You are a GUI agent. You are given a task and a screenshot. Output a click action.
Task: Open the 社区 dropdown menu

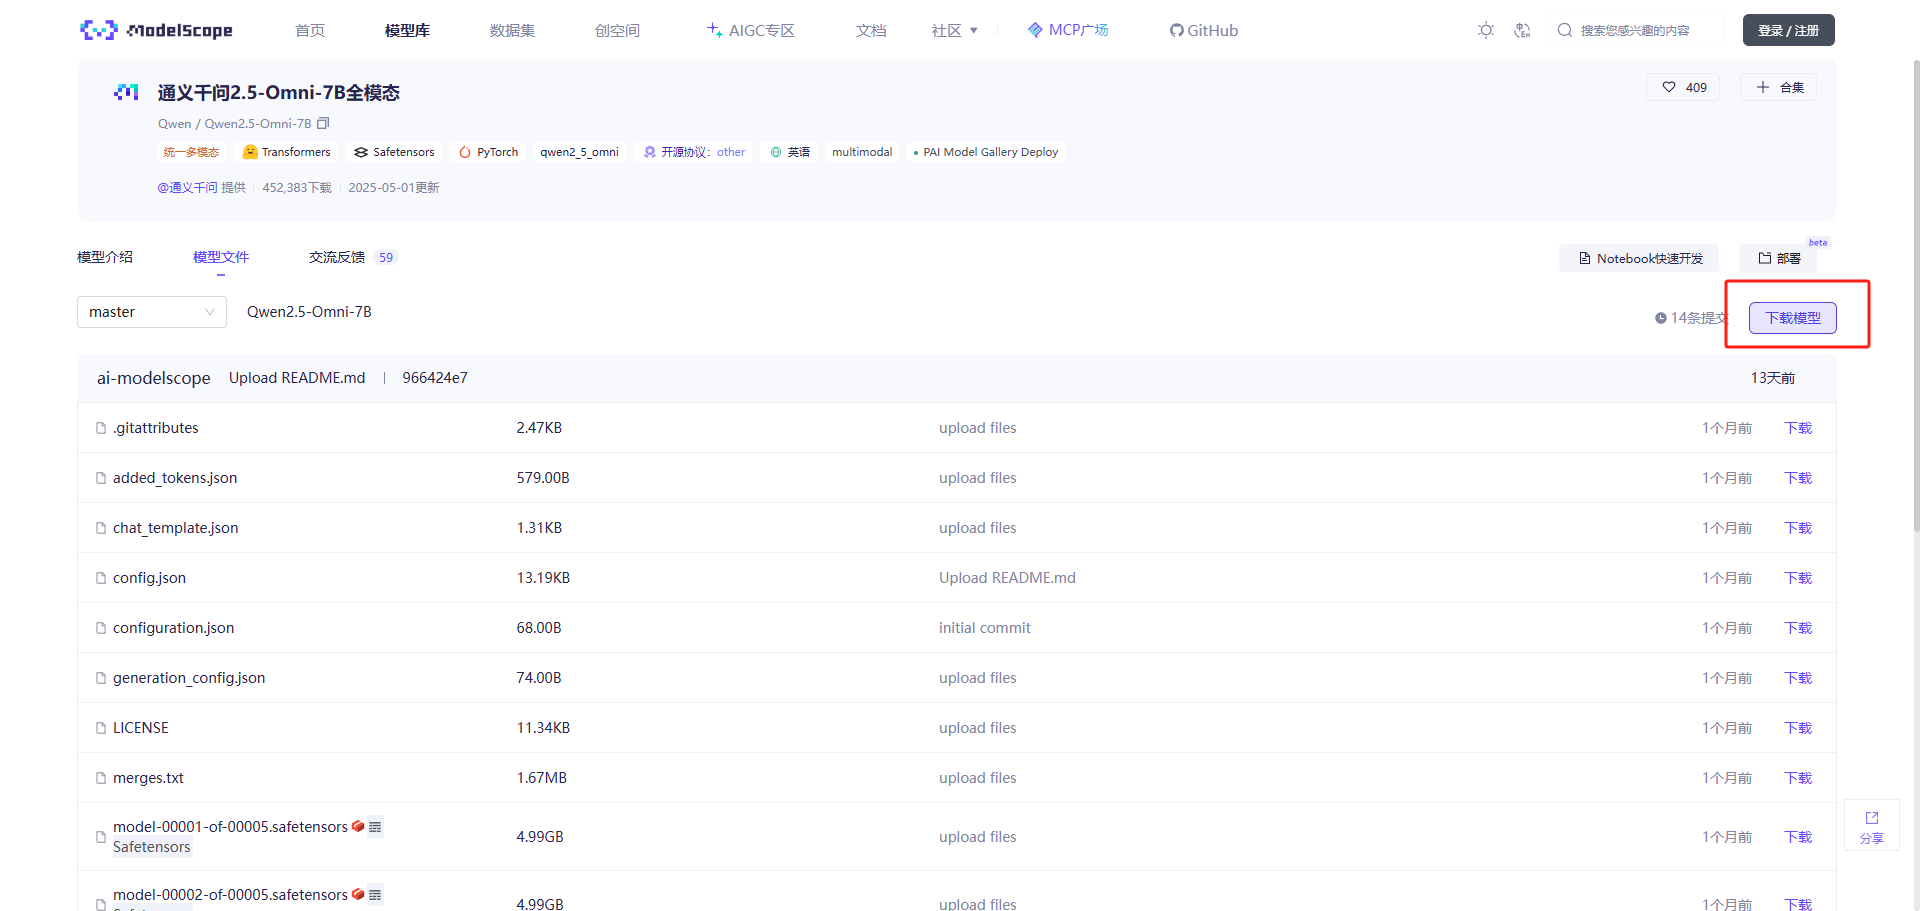(954, 30)
